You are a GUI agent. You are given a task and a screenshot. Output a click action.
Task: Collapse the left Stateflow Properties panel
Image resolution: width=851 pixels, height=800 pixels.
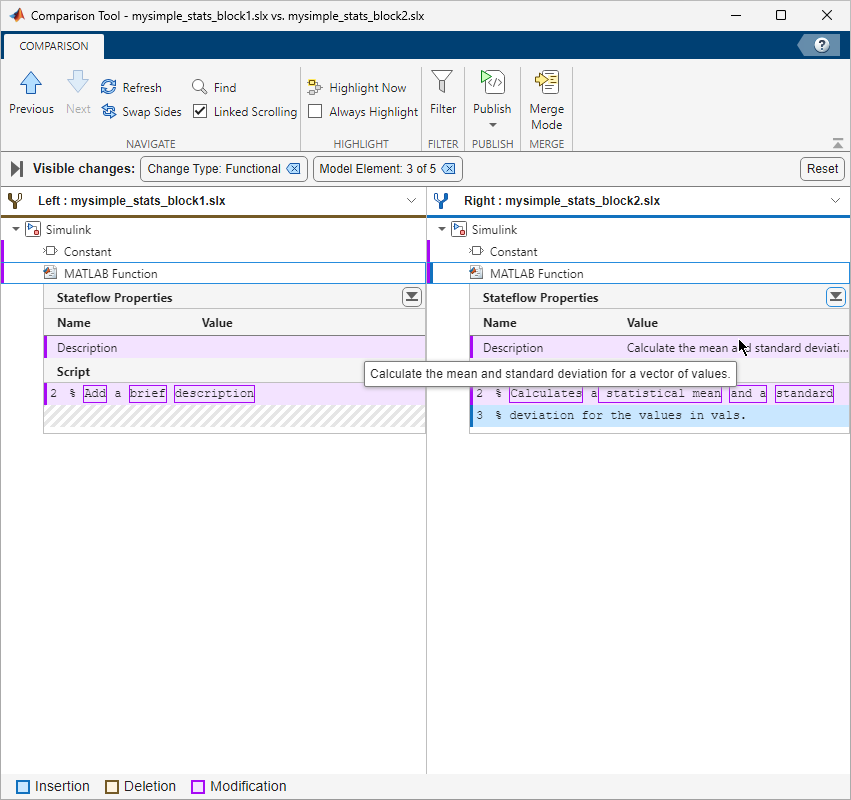411,297
